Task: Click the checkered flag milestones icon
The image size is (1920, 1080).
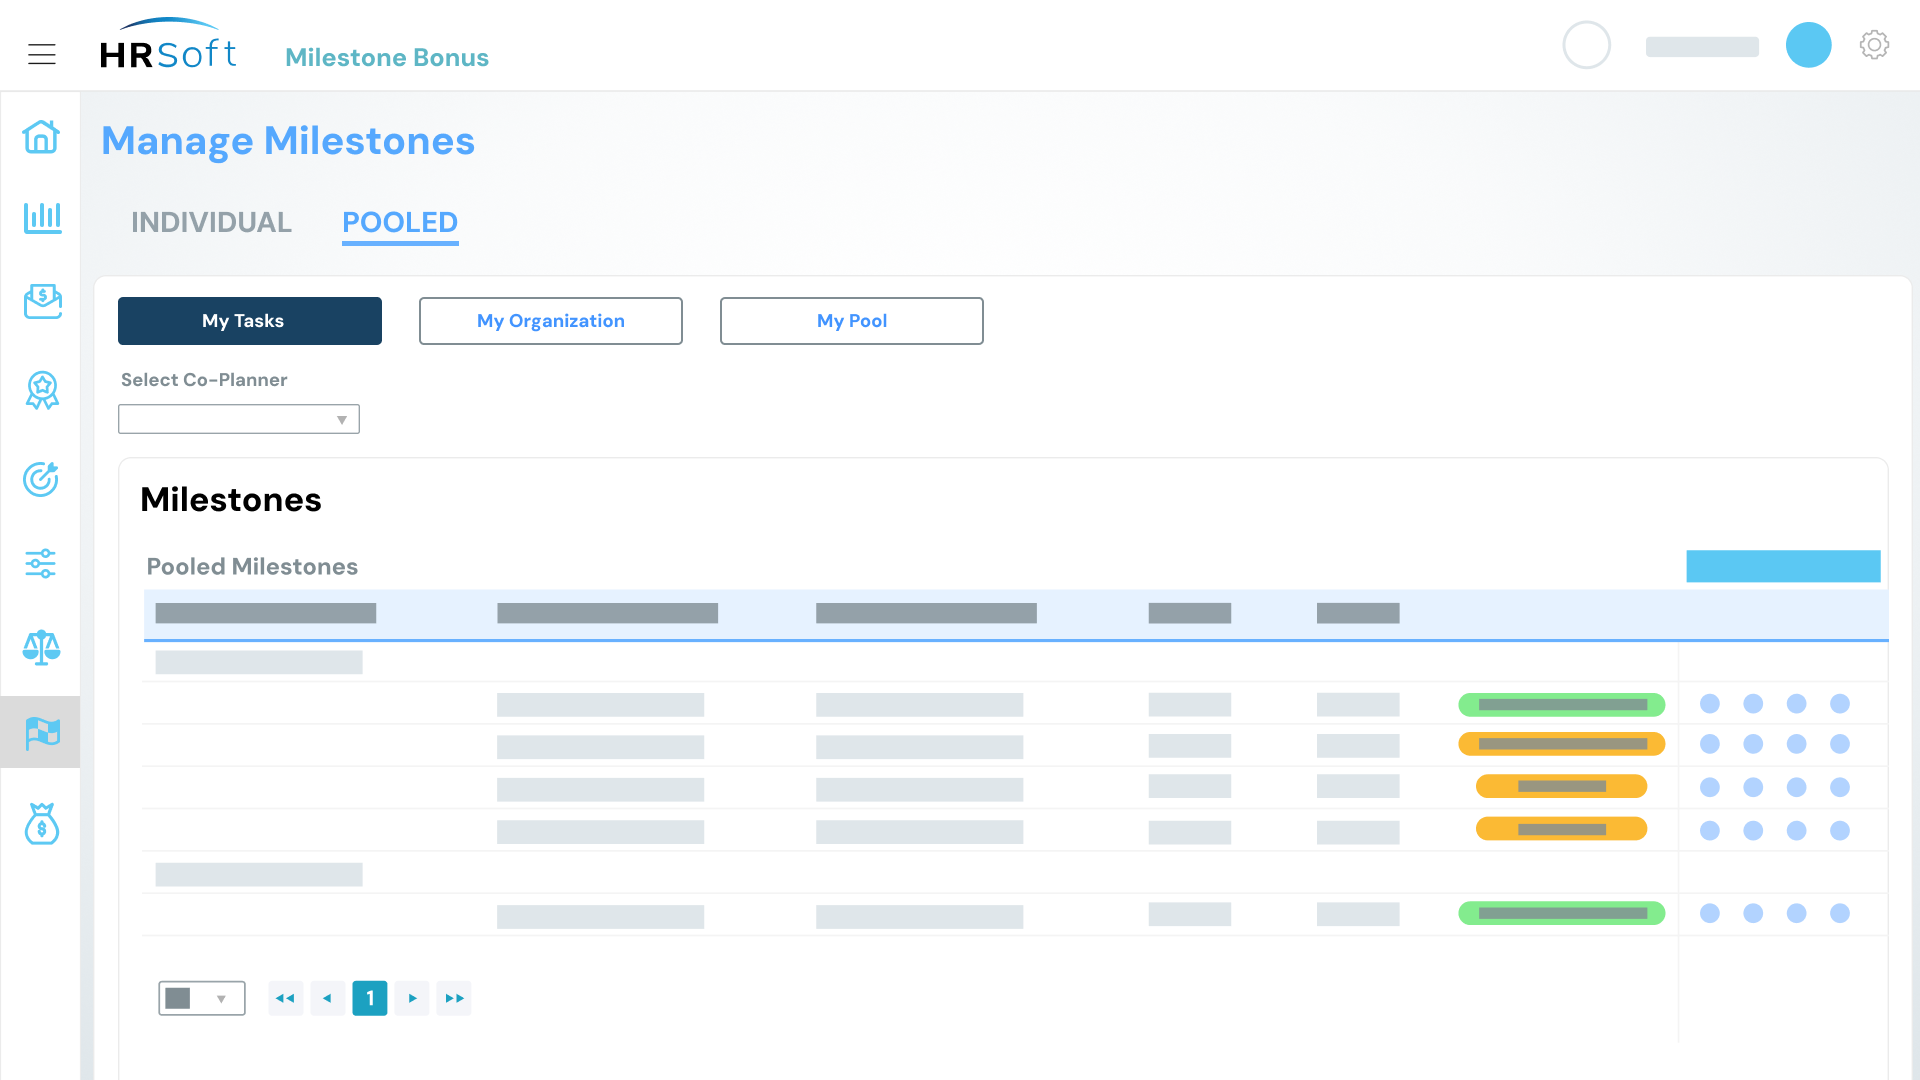Action: pyautogui.click(x=41, y=732)
